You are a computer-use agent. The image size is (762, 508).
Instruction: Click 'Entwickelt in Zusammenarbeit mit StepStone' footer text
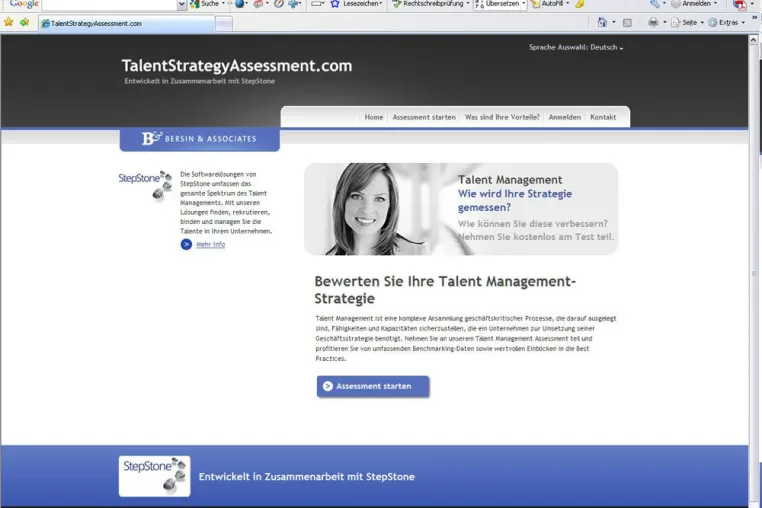[x=307, y=477]
